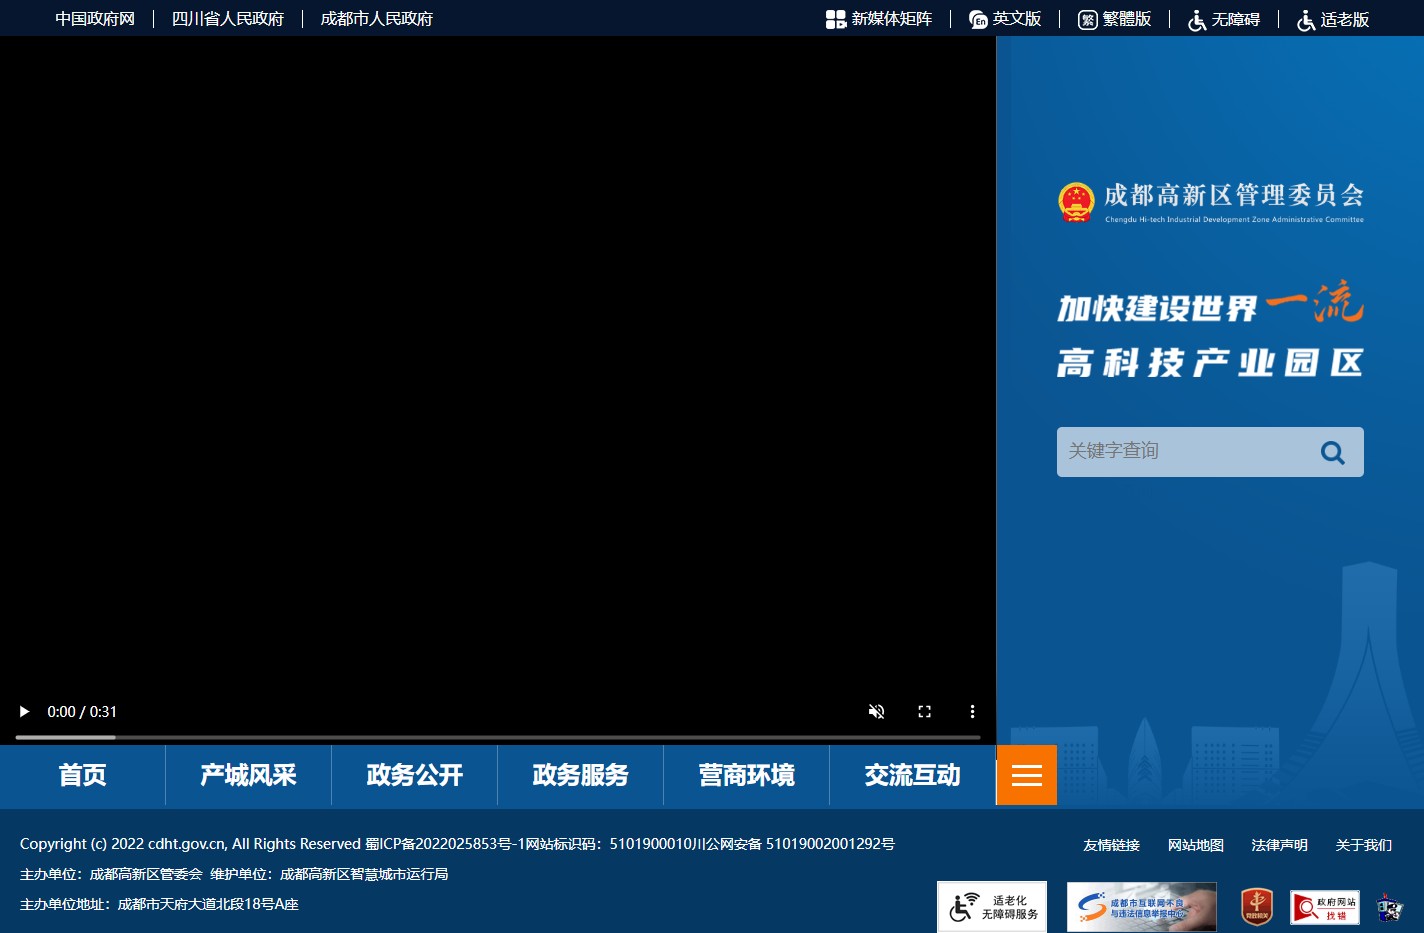Enable 适老版 senior-friendly mode text link
Image resolution: width=1424 pixels, height=933 pixels.
pos(1345,19)
